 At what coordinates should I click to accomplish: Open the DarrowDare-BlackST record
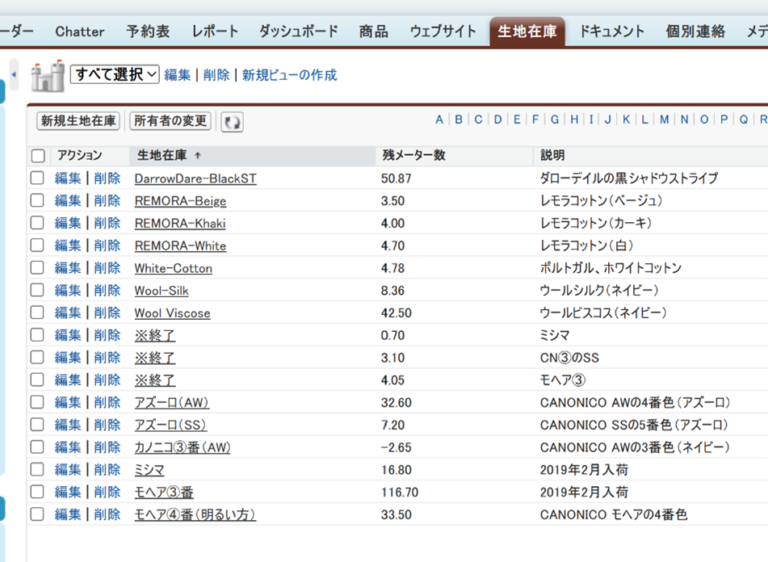[x=195, y=179]
